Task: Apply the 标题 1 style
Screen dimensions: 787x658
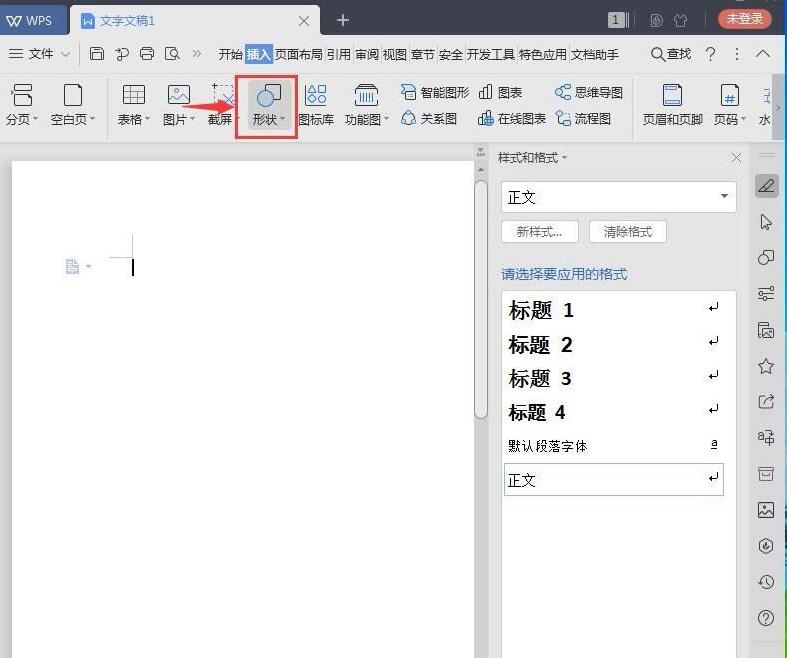Action: [x=613, y=310]
